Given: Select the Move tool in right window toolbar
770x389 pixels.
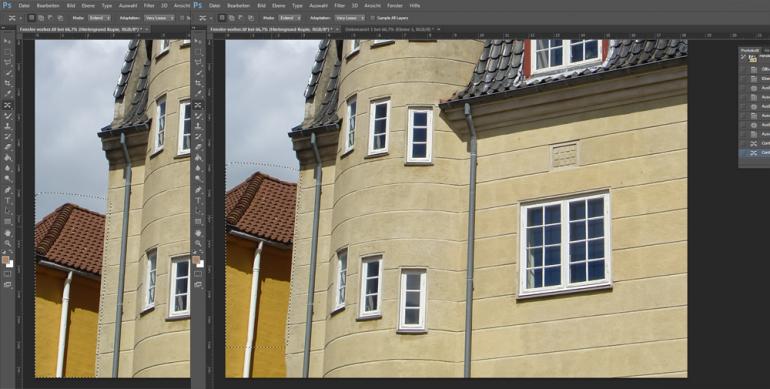Looking at the screenshot, I should tap(198, 41).
